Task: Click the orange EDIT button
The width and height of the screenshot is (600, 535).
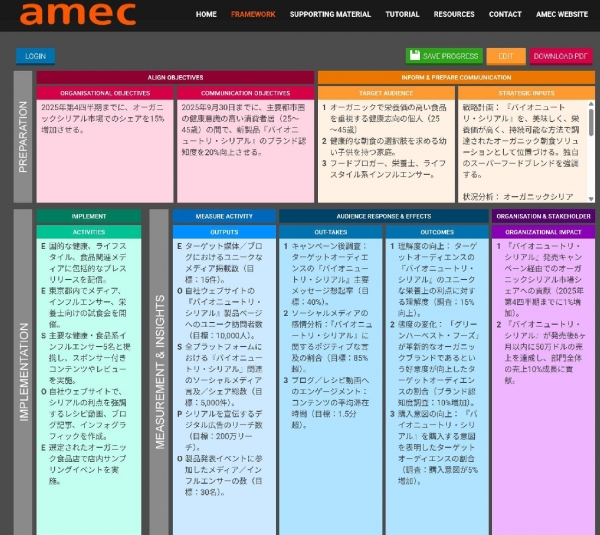Action: 506,56
